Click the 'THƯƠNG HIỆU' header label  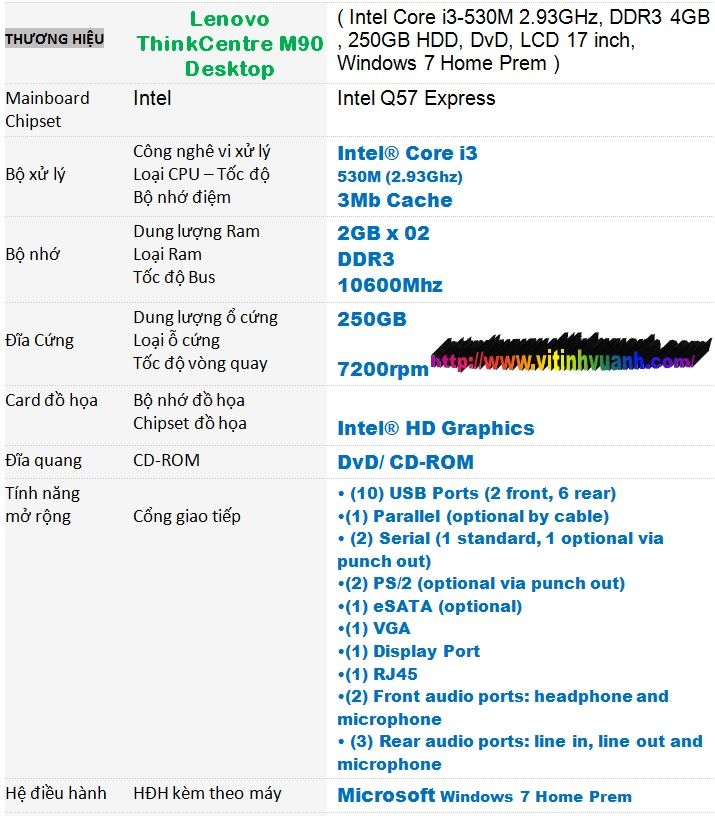pyautogui.click(x=54, y=39)
